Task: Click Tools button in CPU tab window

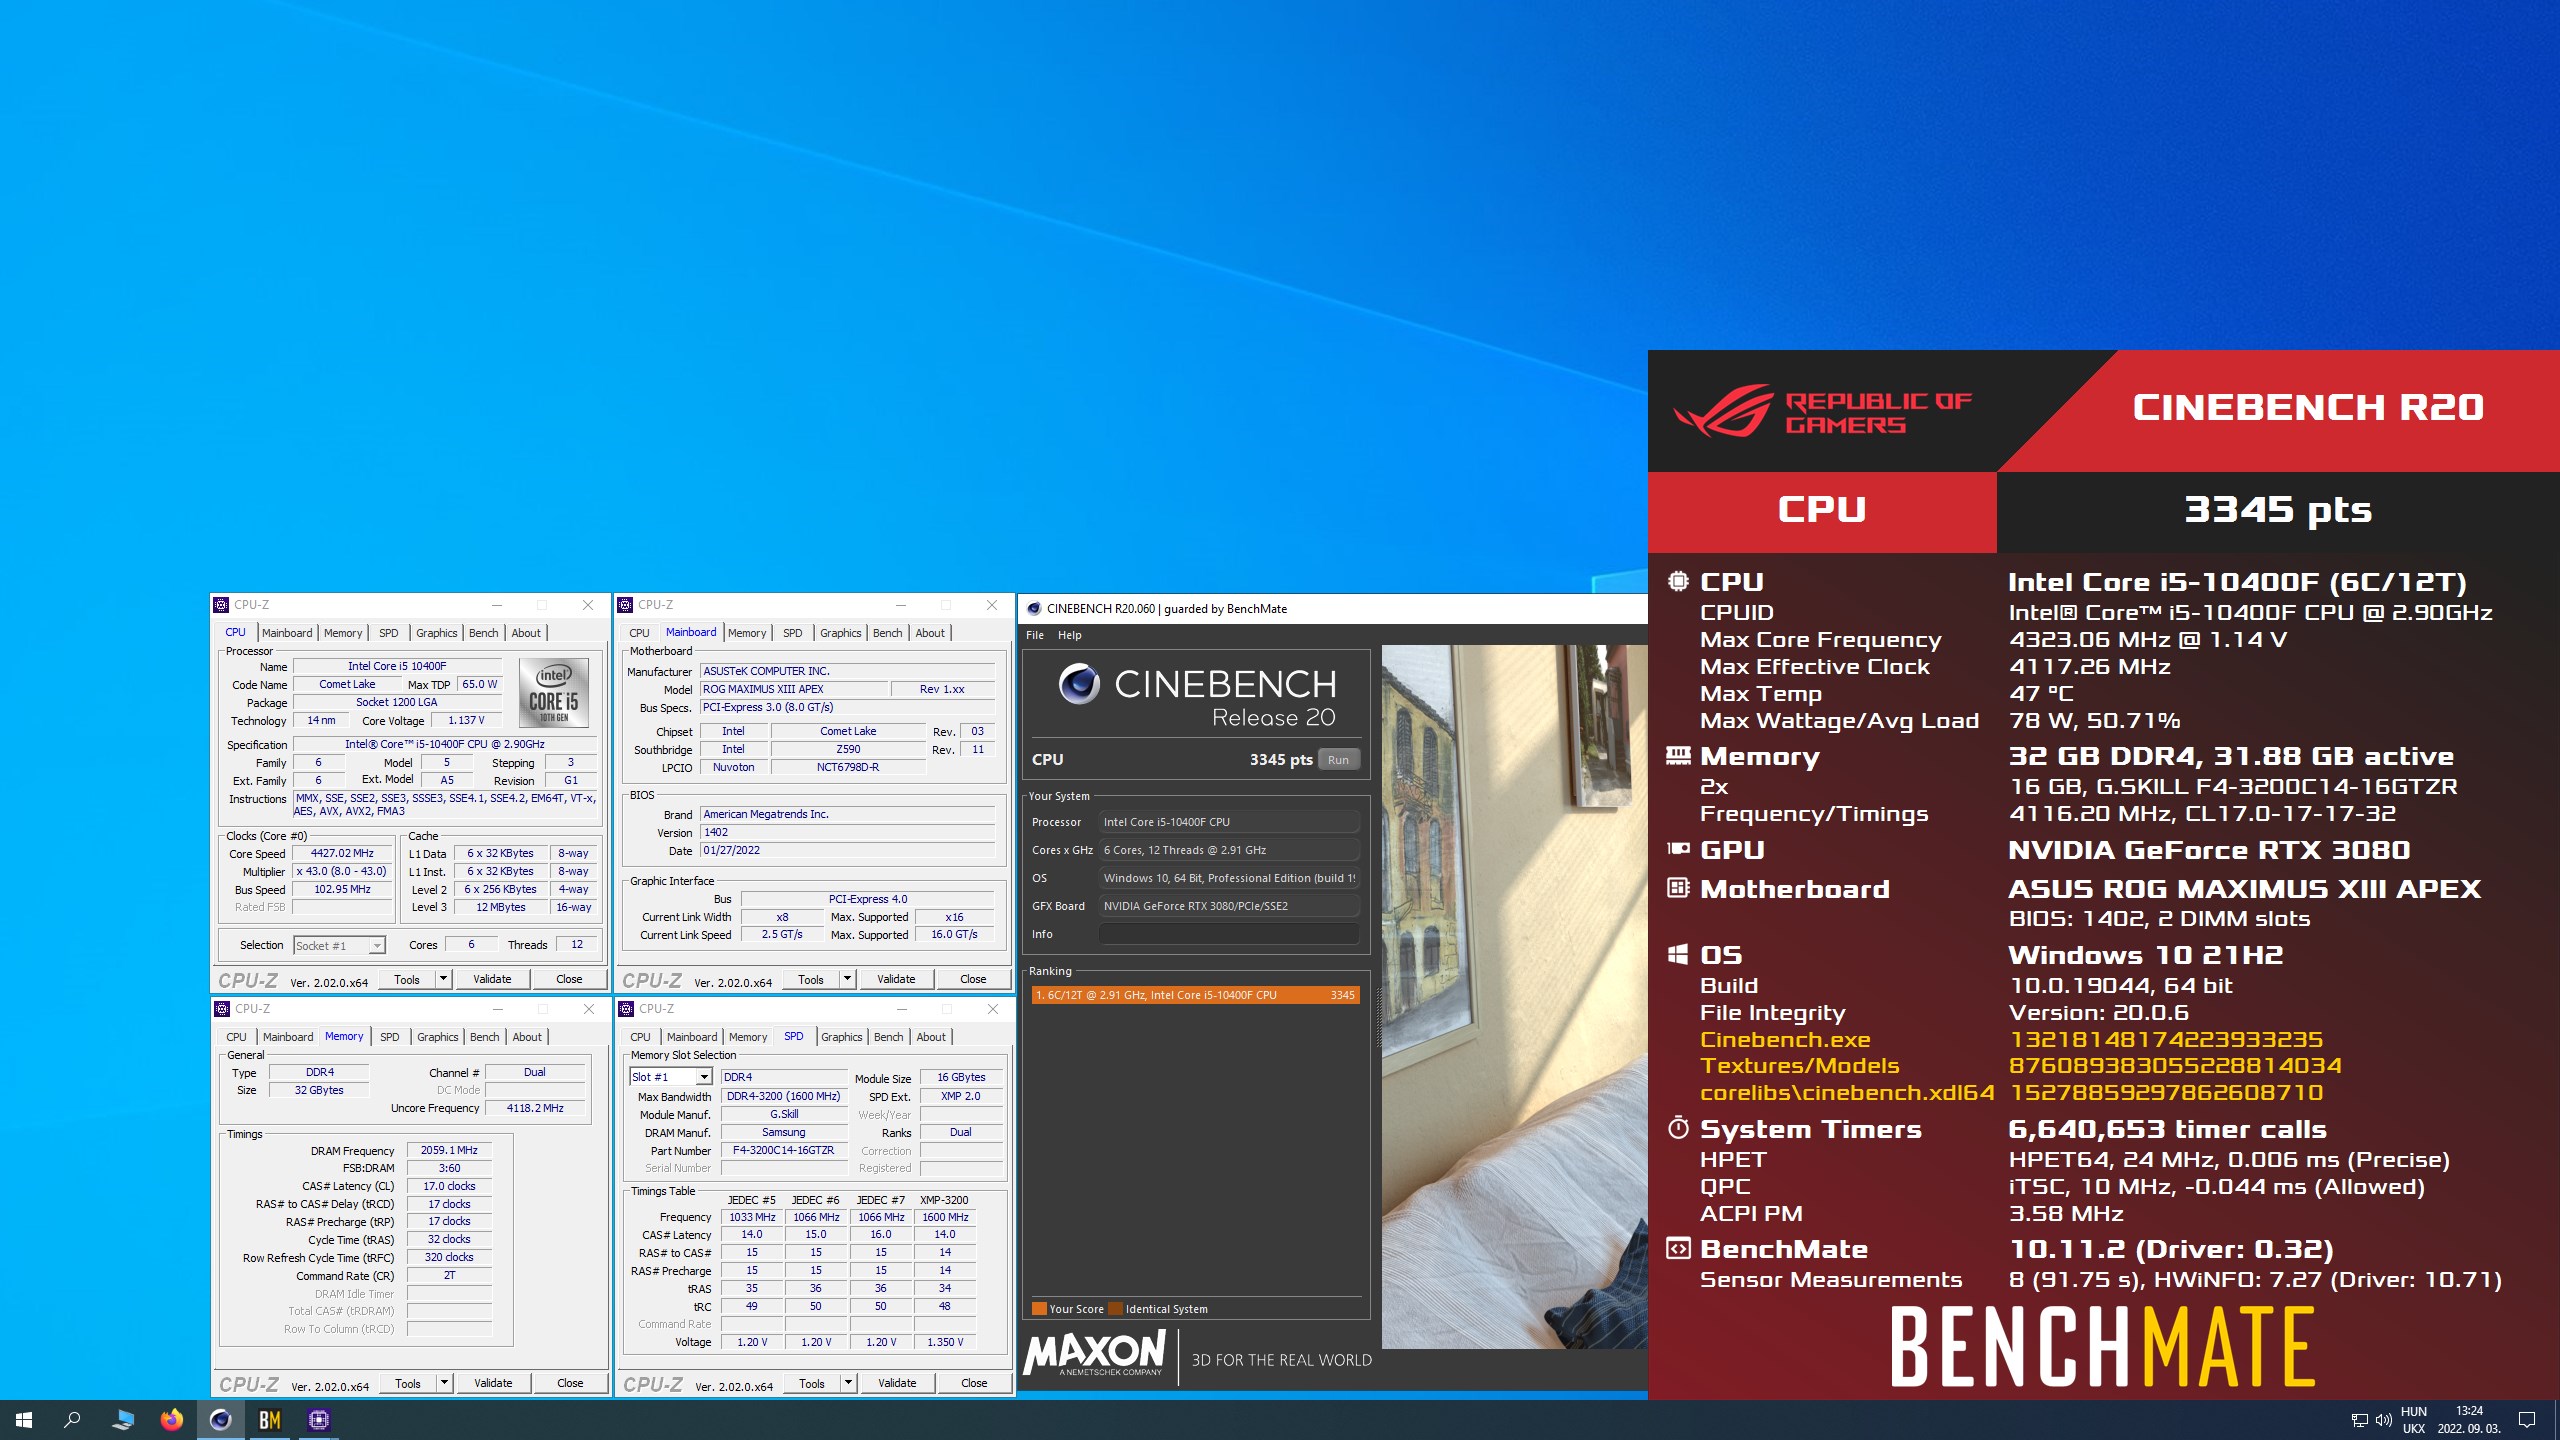Action: tap(407, 979)
